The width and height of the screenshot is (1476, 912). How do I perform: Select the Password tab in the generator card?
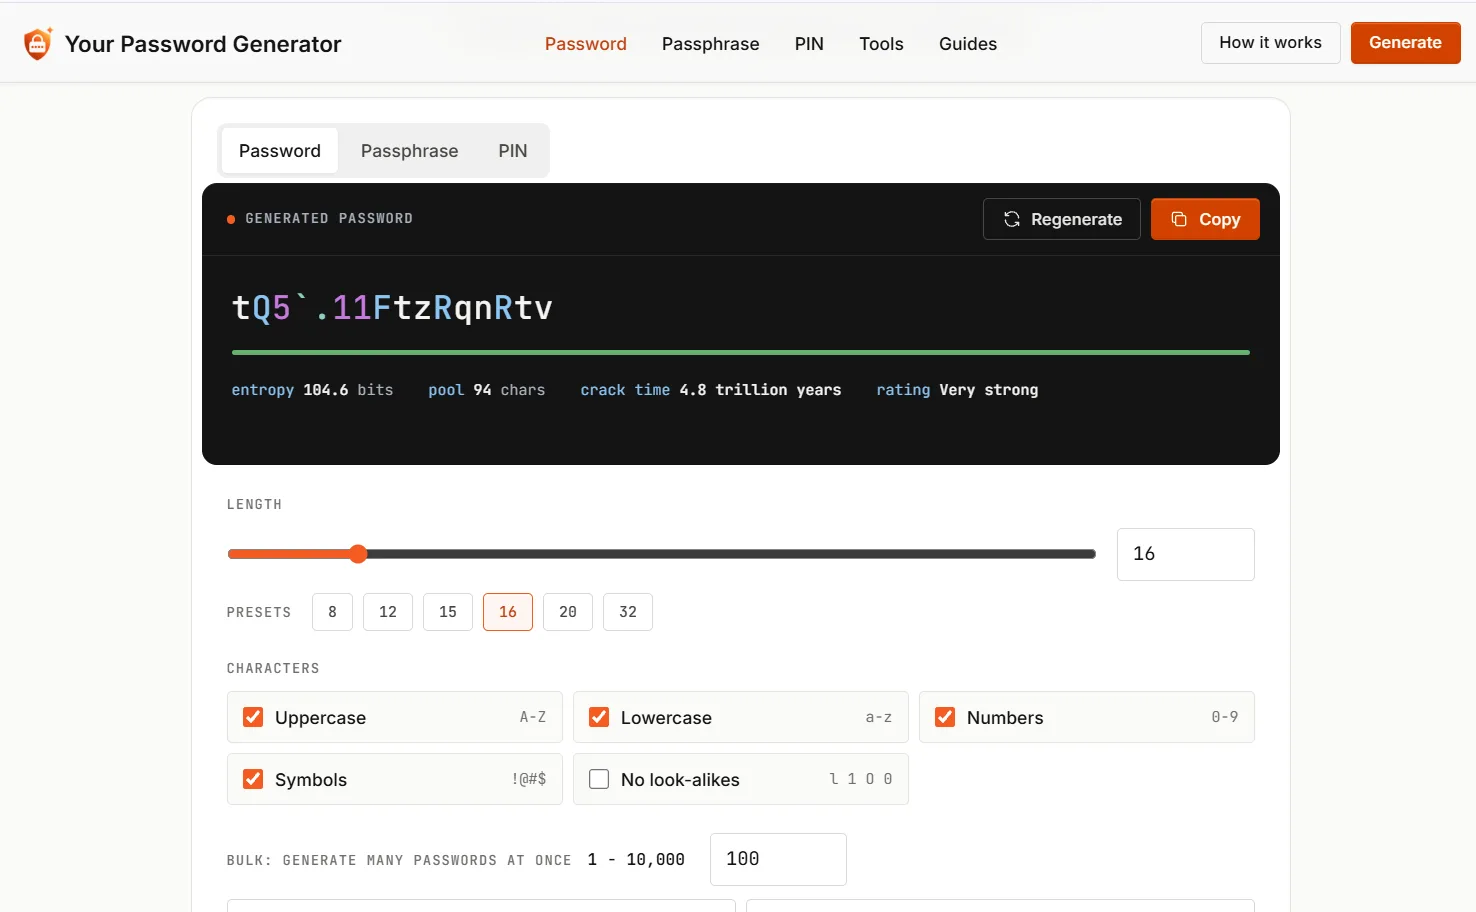tap(280, 151)
